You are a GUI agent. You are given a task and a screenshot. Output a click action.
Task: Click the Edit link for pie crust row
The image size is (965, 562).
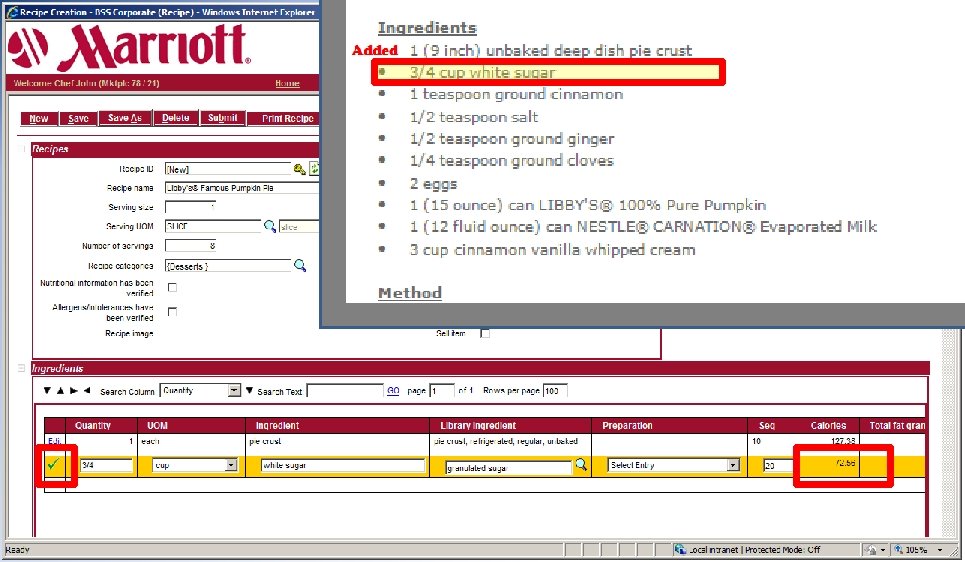(54, 441)
